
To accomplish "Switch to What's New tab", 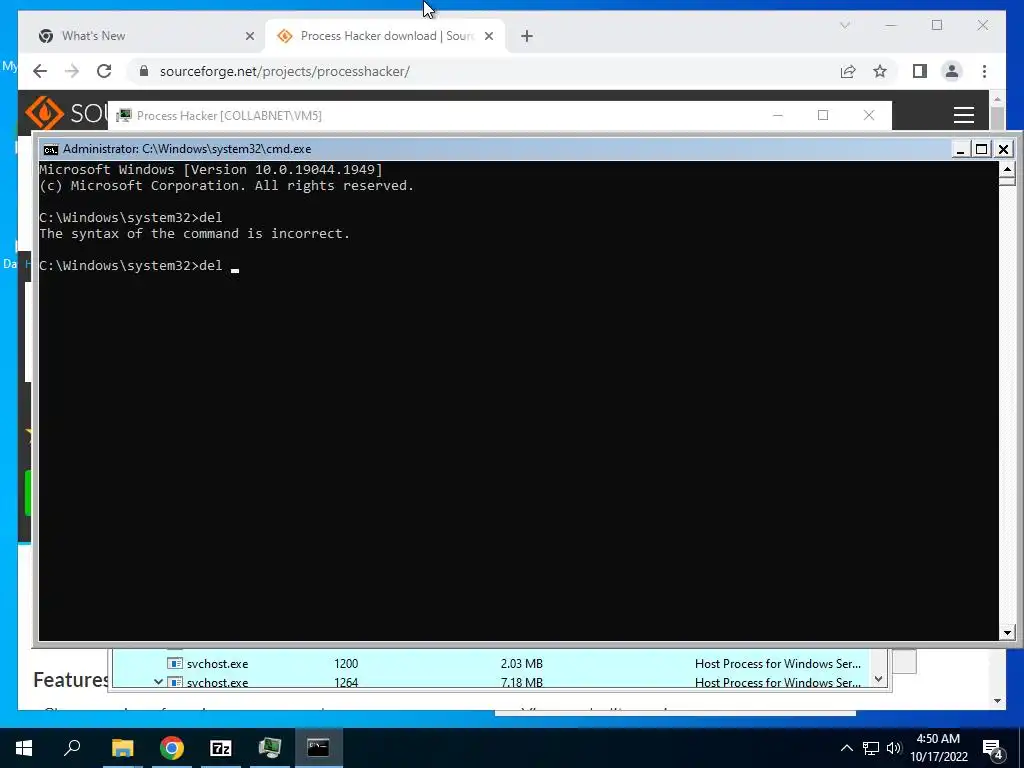I will click(144, 36).
